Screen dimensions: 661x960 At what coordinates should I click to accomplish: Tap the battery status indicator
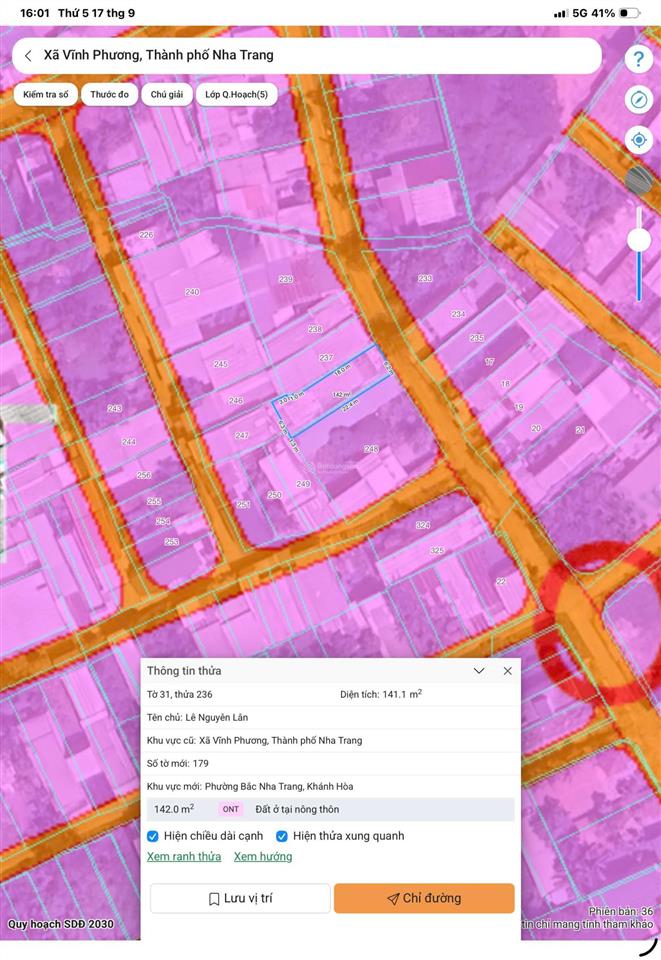[630, 13]
